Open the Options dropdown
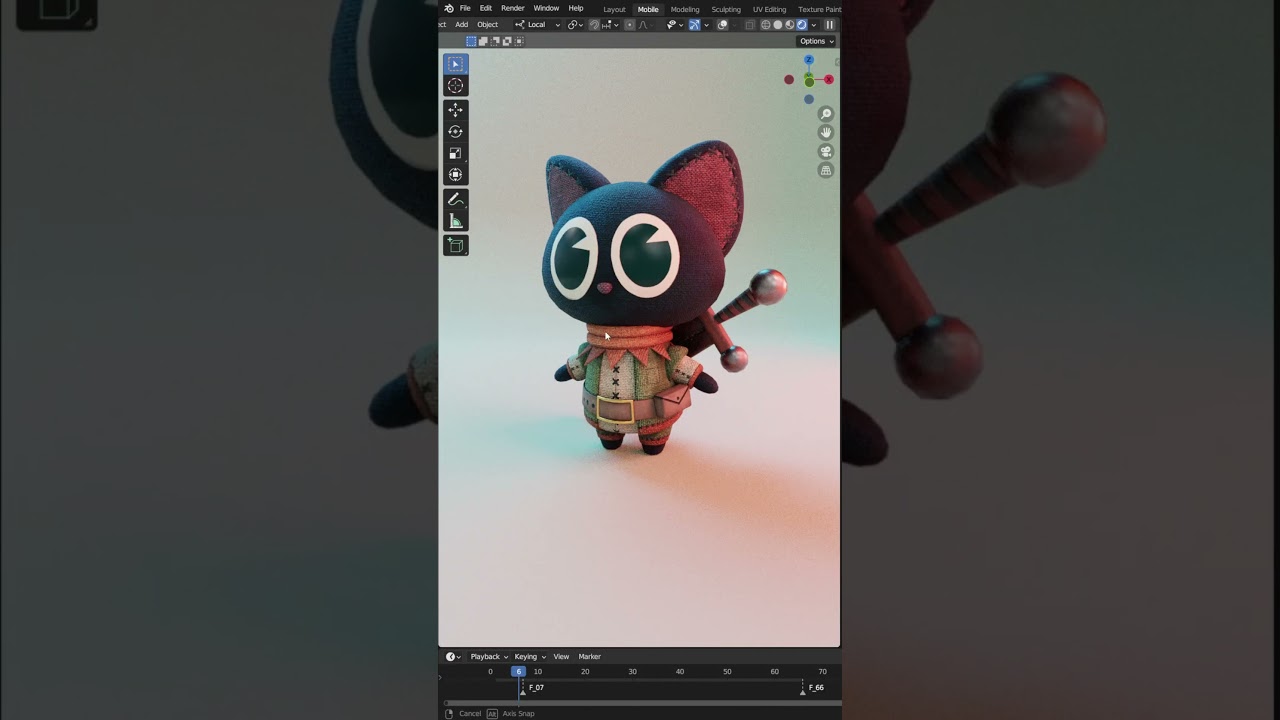This screenshot has height=720, width=1280. [x=816, y=41]
